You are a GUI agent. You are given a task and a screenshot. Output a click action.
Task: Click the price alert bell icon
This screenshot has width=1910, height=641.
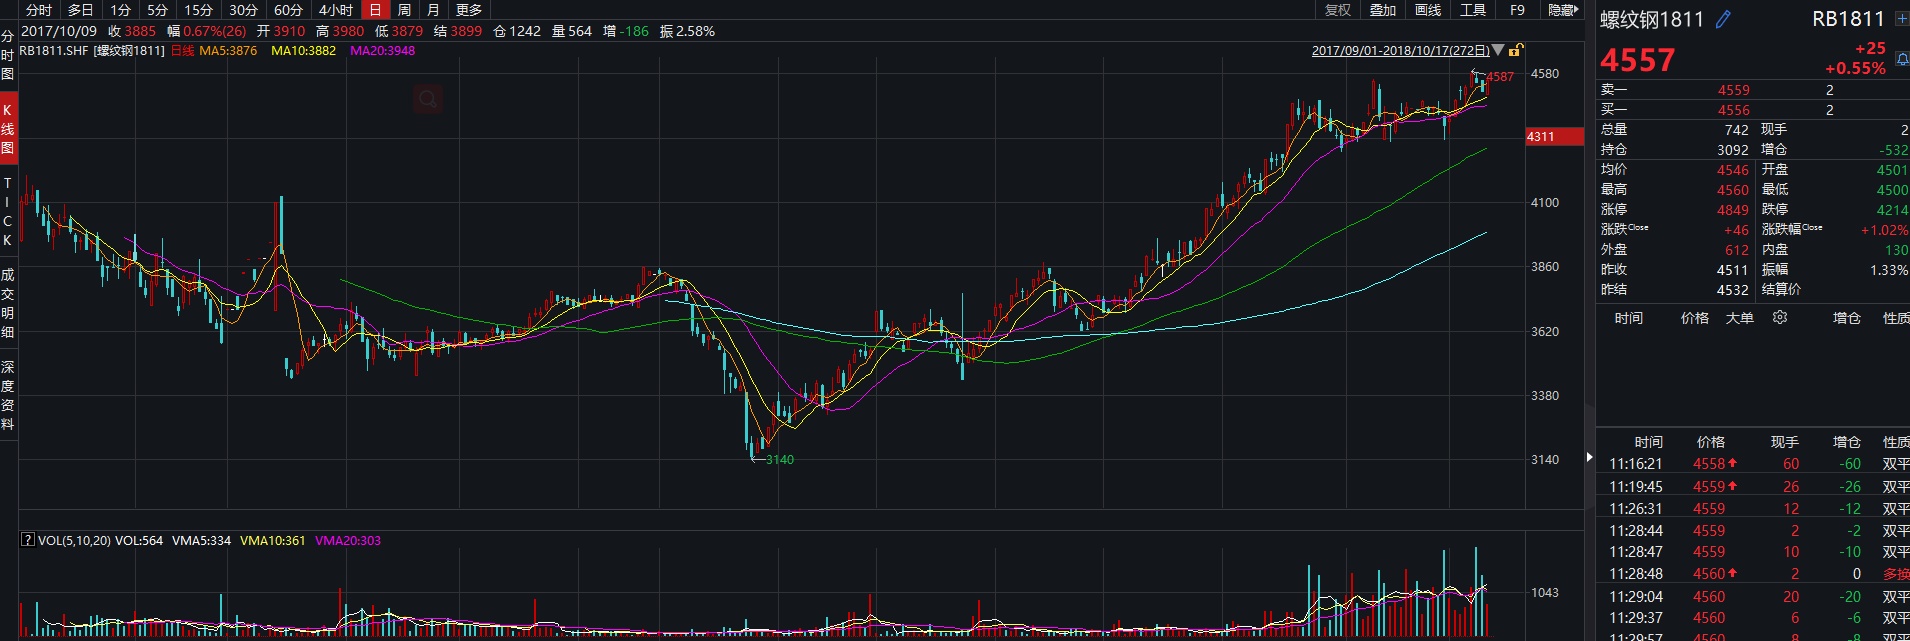click(x=1901, y=61)
